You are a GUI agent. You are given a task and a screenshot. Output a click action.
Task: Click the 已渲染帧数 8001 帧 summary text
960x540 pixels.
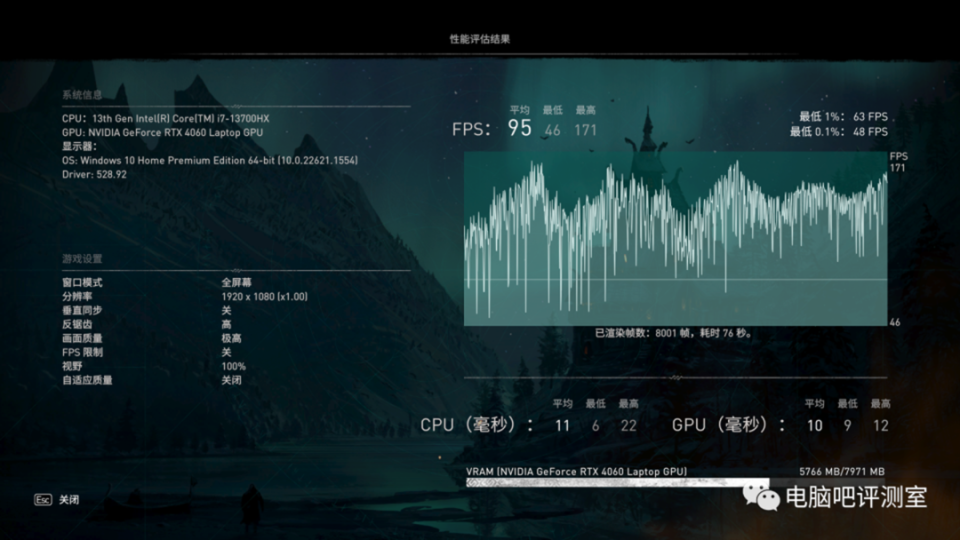coord(673,333)
